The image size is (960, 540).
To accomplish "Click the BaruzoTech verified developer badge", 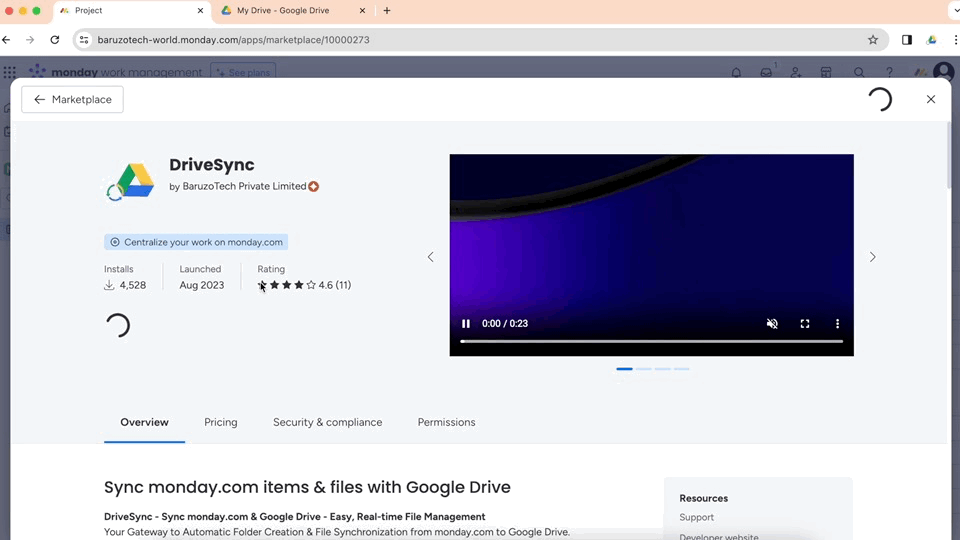I will click(x=313, y=186).
